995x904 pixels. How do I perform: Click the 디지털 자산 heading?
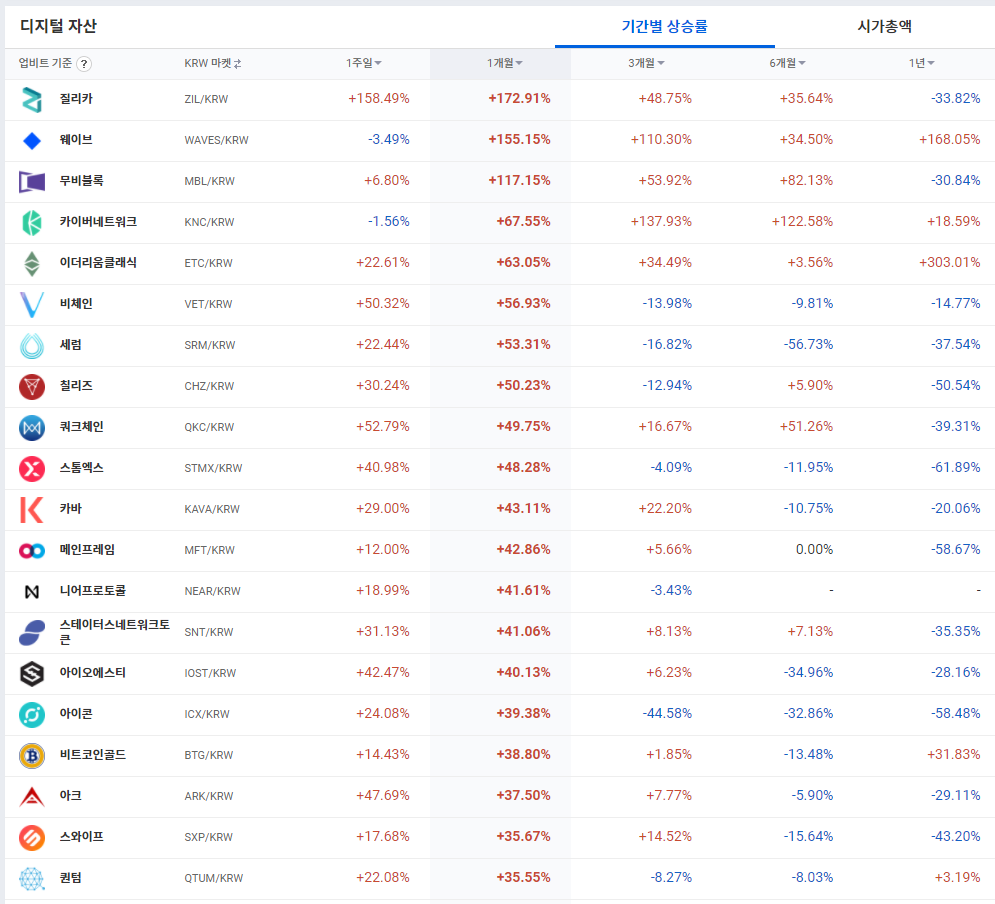(x=58, y=26)
